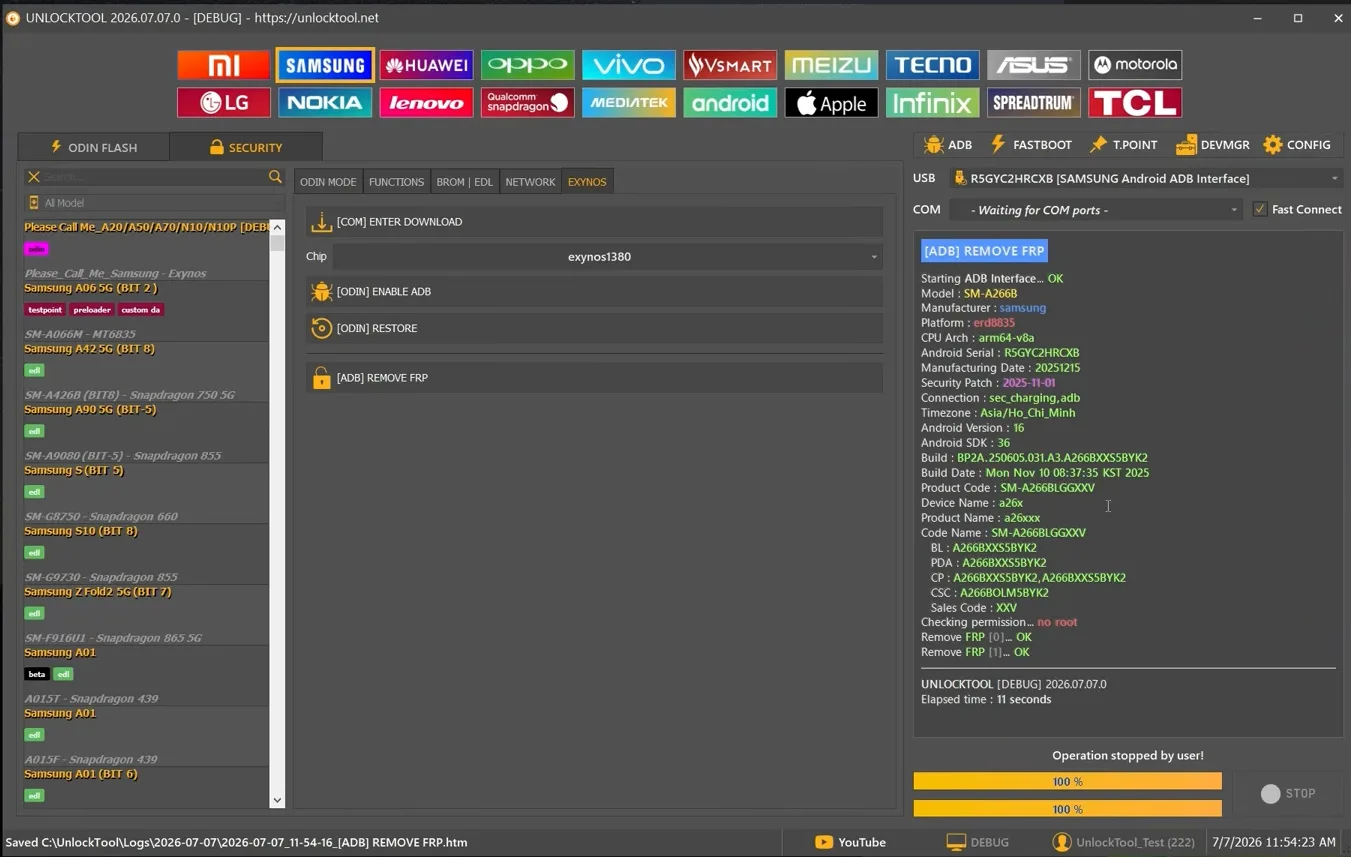Select the MediaTek brand icon
This screenshot has height=857, width=1351.
click(x=629, y=102)
